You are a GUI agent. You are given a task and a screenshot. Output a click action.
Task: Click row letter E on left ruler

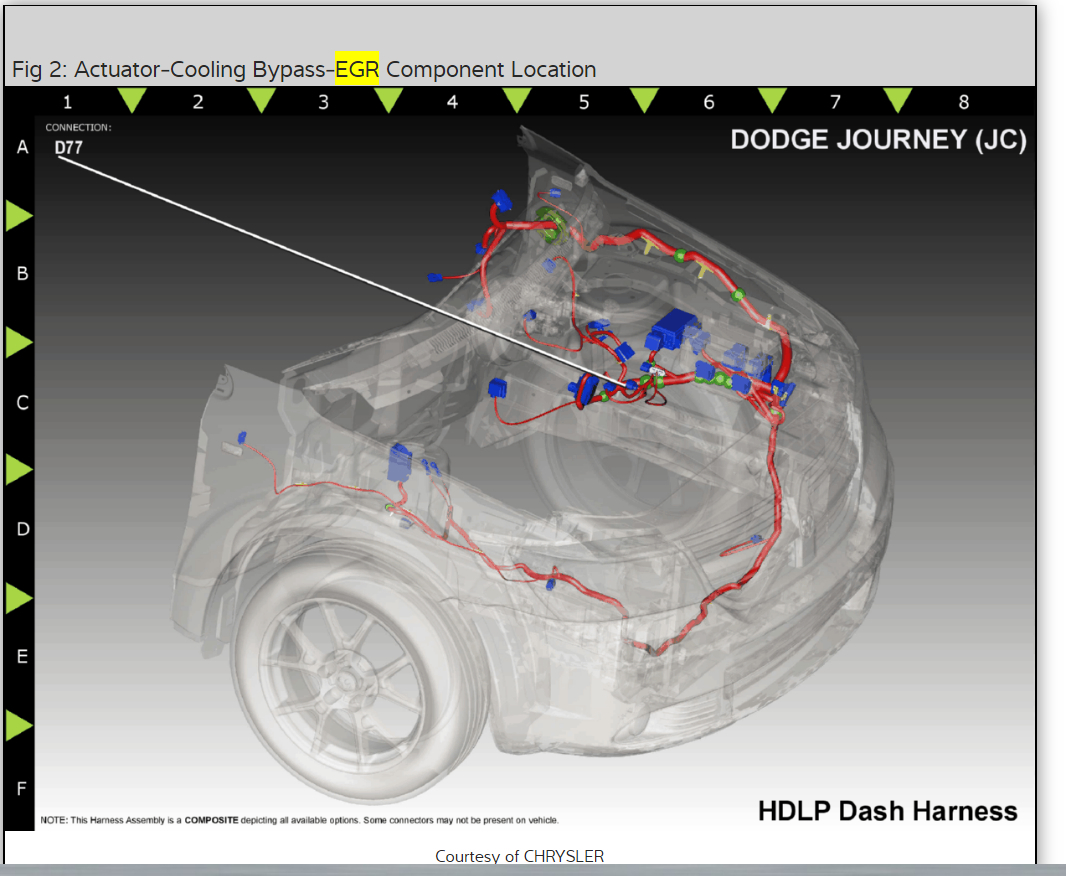click(x=22, y=656)
